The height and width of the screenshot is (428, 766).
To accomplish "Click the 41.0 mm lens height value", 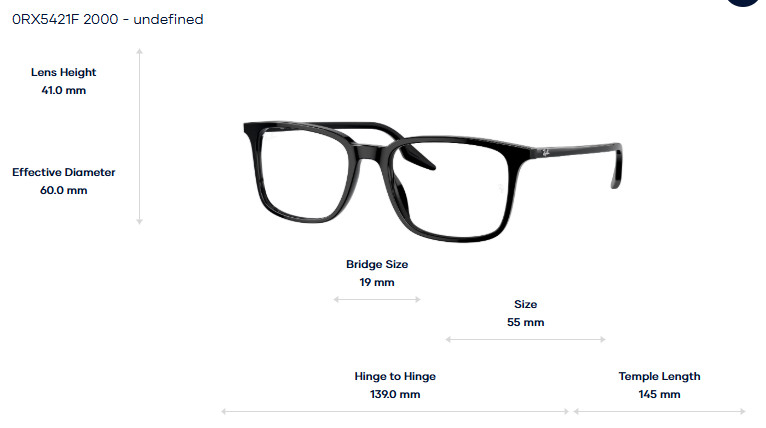I will pos(64,90).
